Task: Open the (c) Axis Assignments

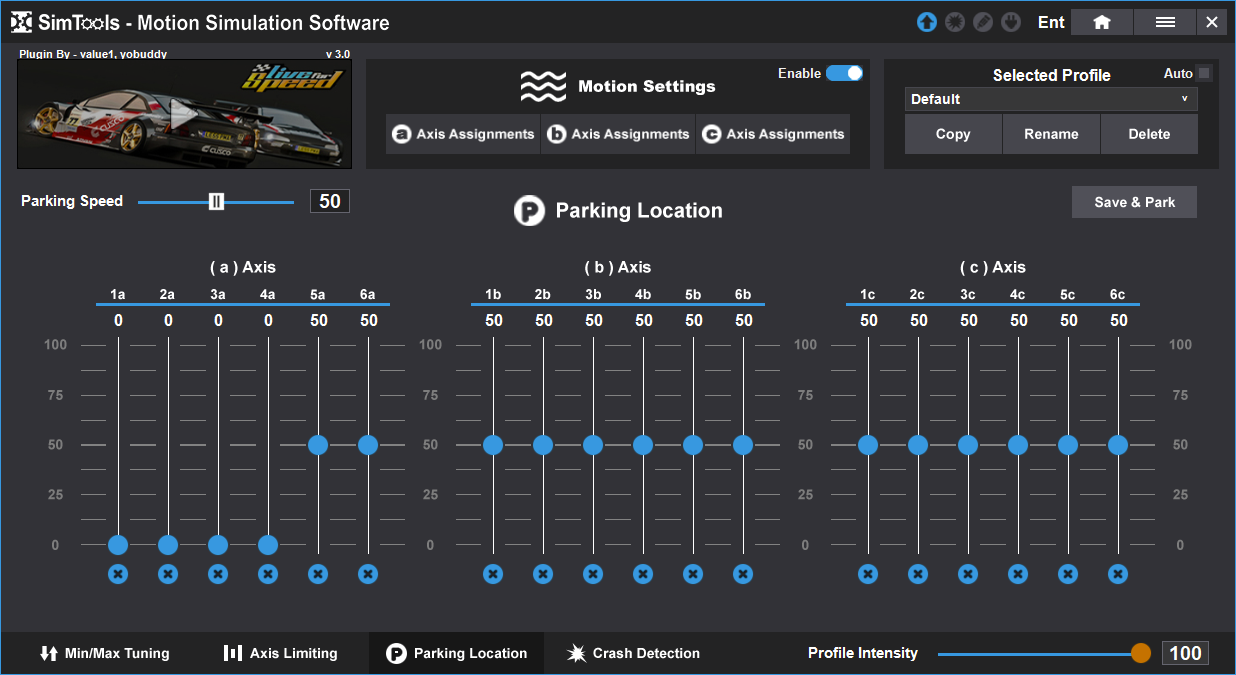Action: point(773,134)
